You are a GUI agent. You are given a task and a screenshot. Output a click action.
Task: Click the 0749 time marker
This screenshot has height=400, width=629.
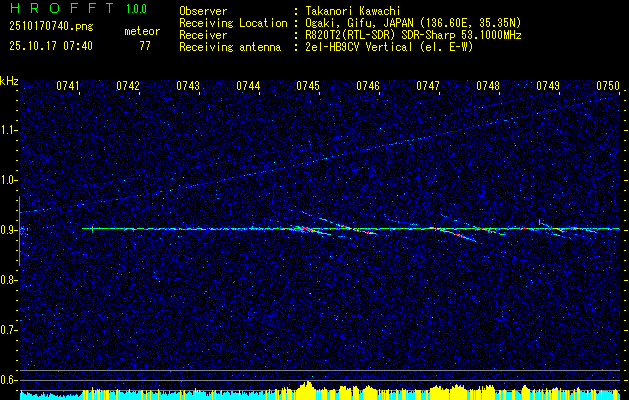tap(548, 86)
